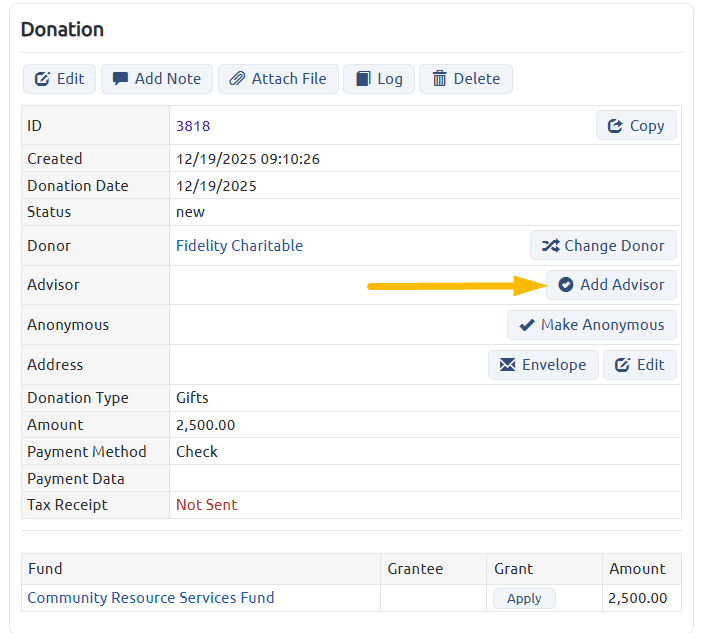Click the Payment Method value Check
702x633 pixels.
tap(197, 452)
